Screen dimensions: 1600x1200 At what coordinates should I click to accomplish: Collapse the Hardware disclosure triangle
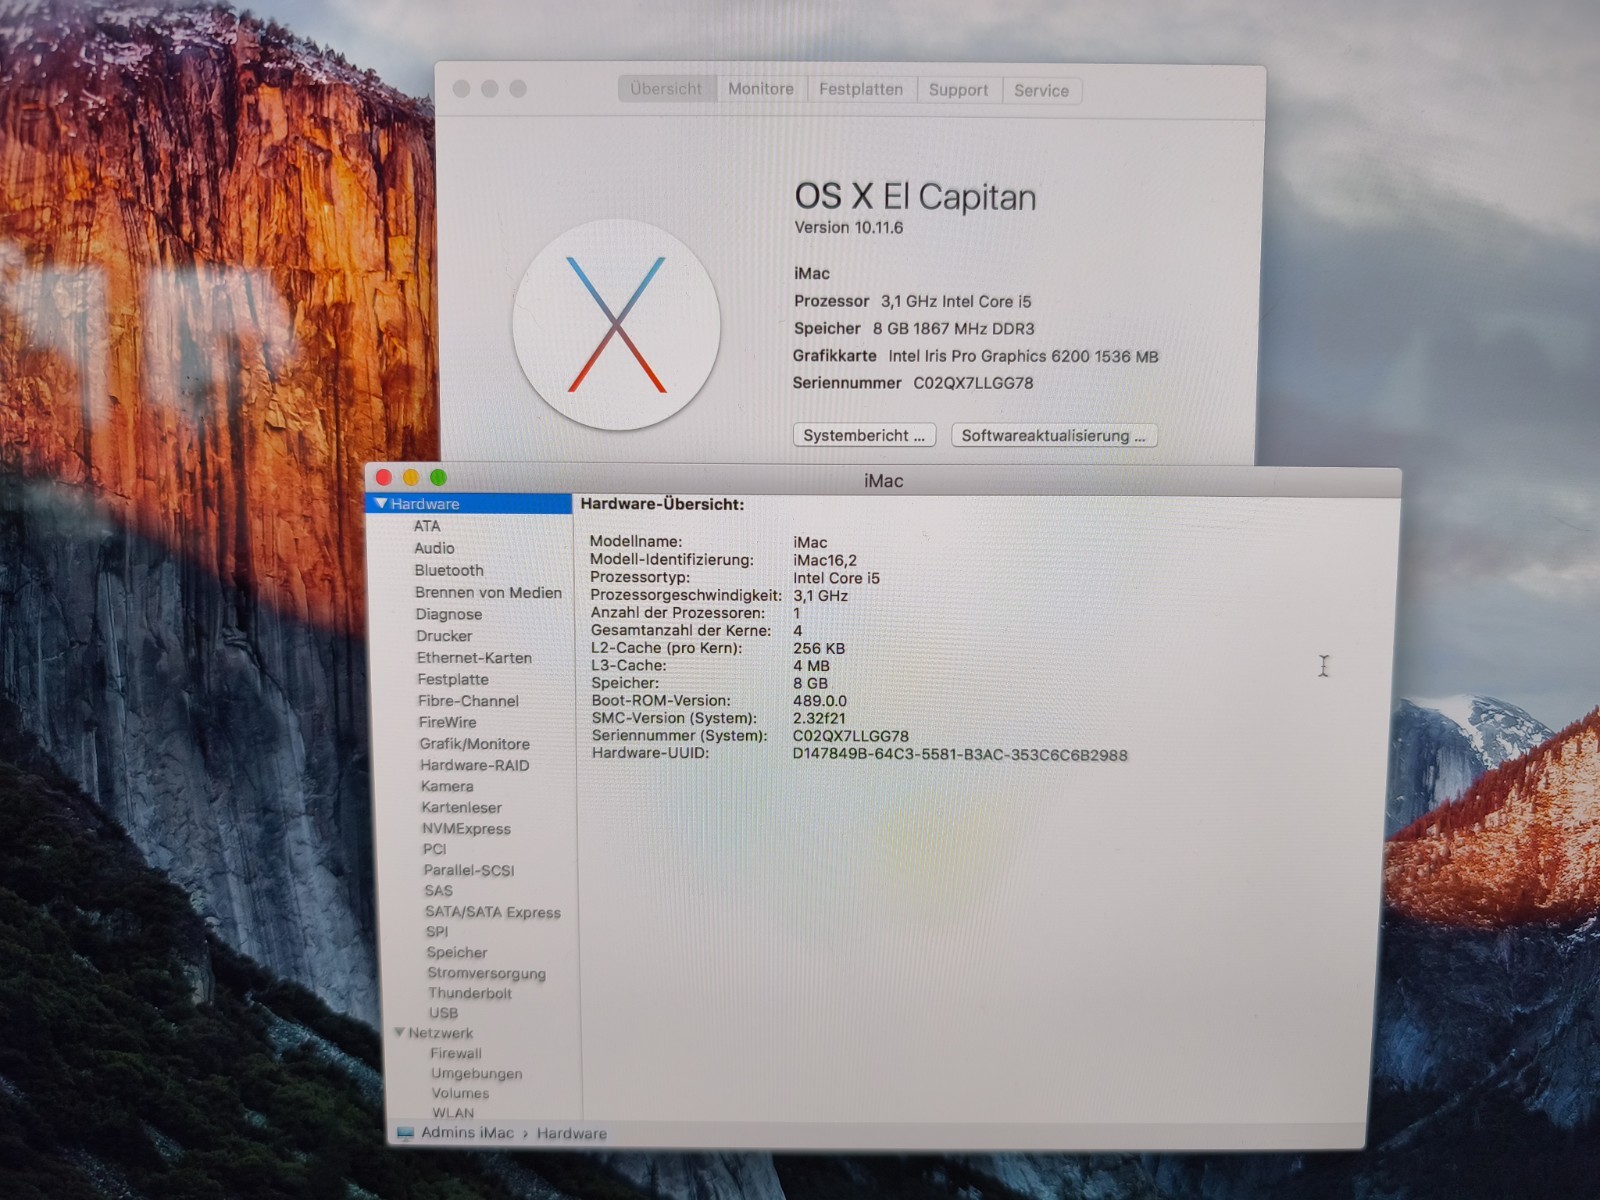(381, 503)
